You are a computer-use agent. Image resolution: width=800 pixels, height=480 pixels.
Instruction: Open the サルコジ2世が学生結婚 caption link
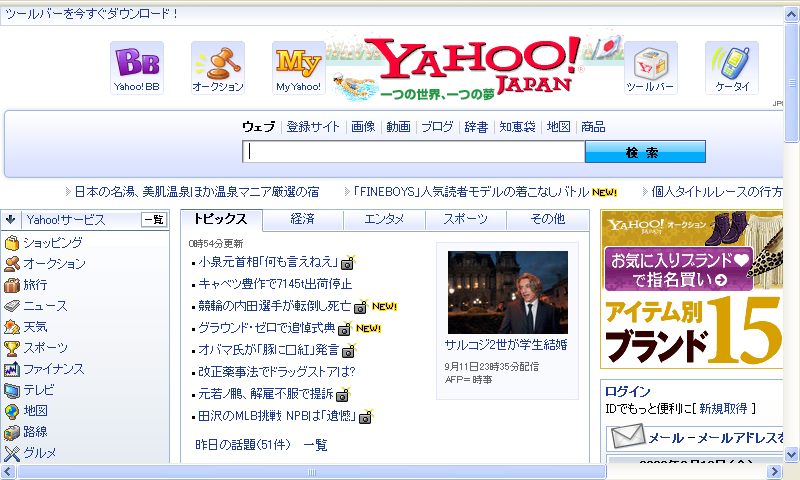pyautogui.click(x=506, y=345)
